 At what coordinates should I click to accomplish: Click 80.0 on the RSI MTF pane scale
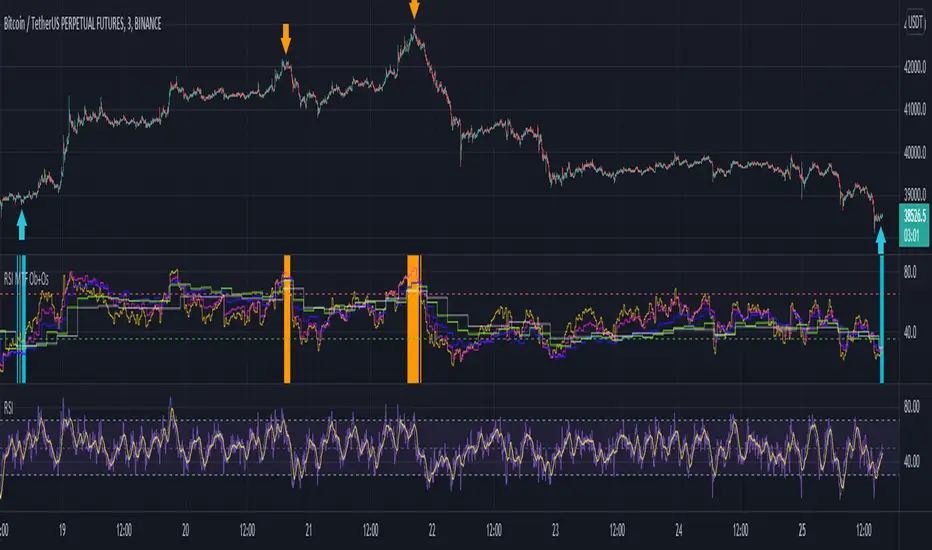coord(910,272)
